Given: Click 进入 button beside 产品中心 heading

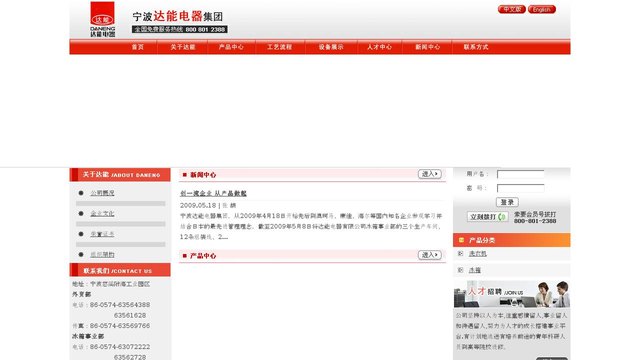Looking at the screenshot, I should pyautogui.click(x=429, y=255).
